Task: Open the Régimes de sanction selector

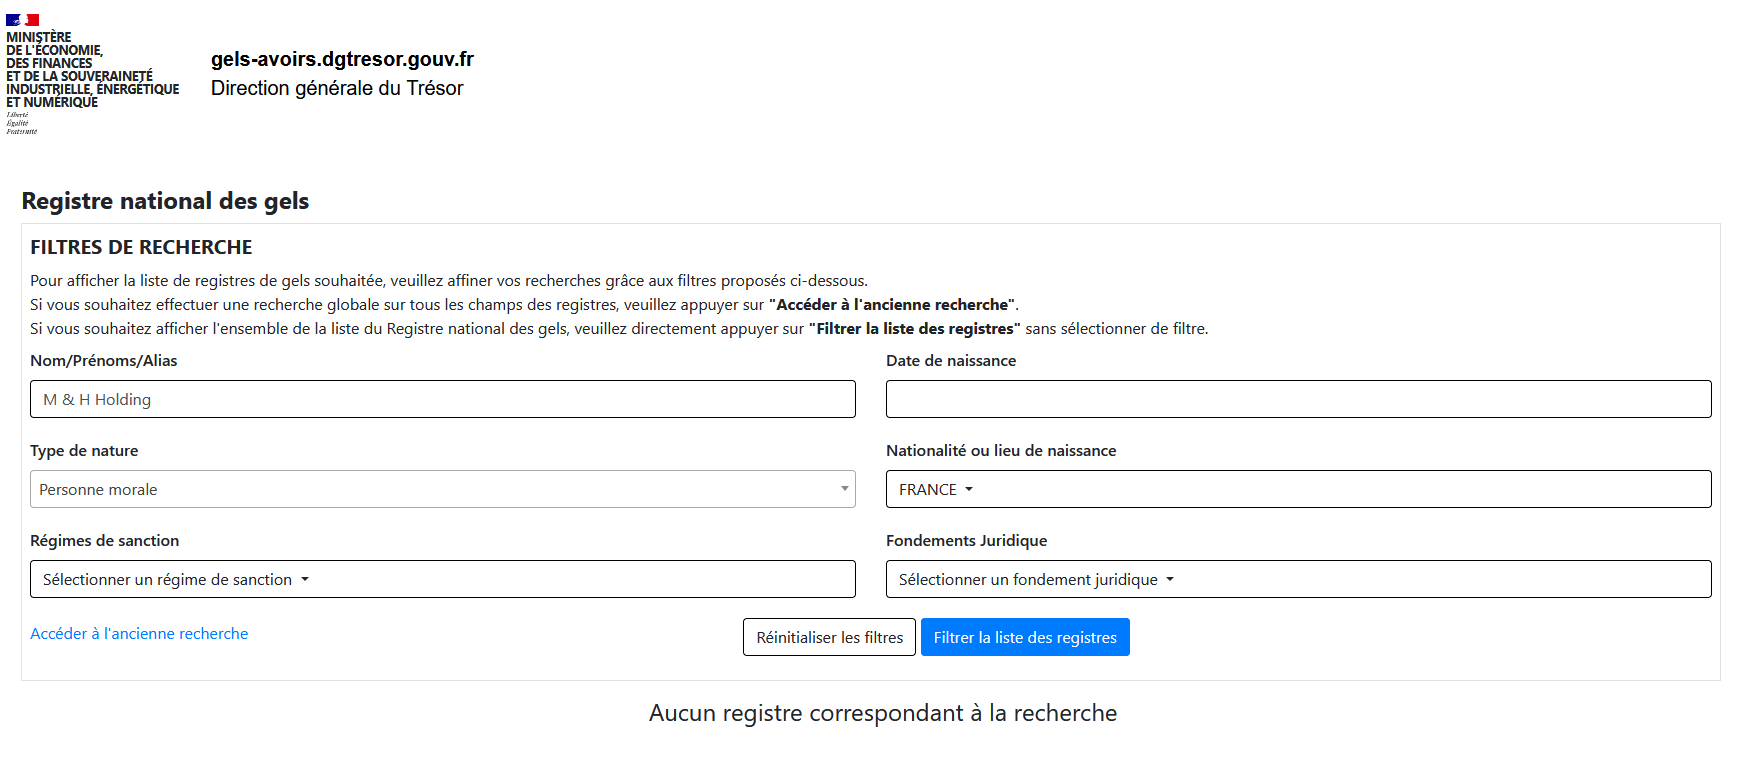Action: [x=442, y=579]
